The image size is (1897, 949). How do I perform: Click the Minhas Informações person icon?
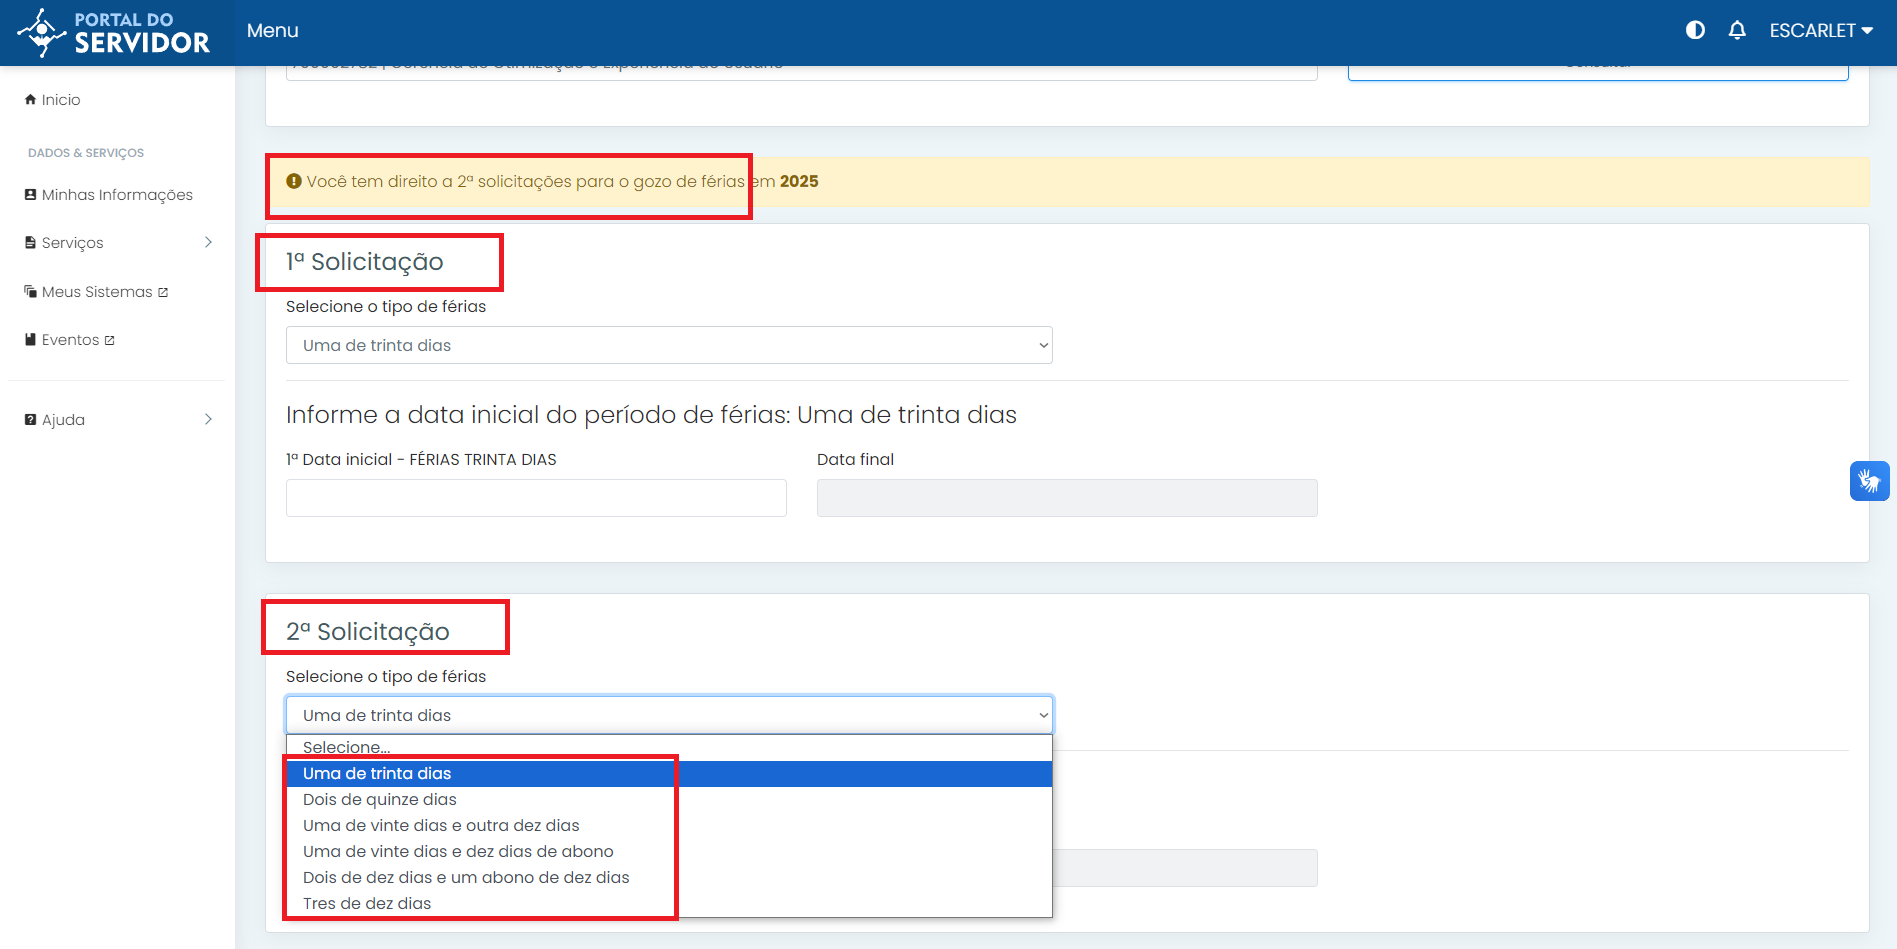(30, 194)
